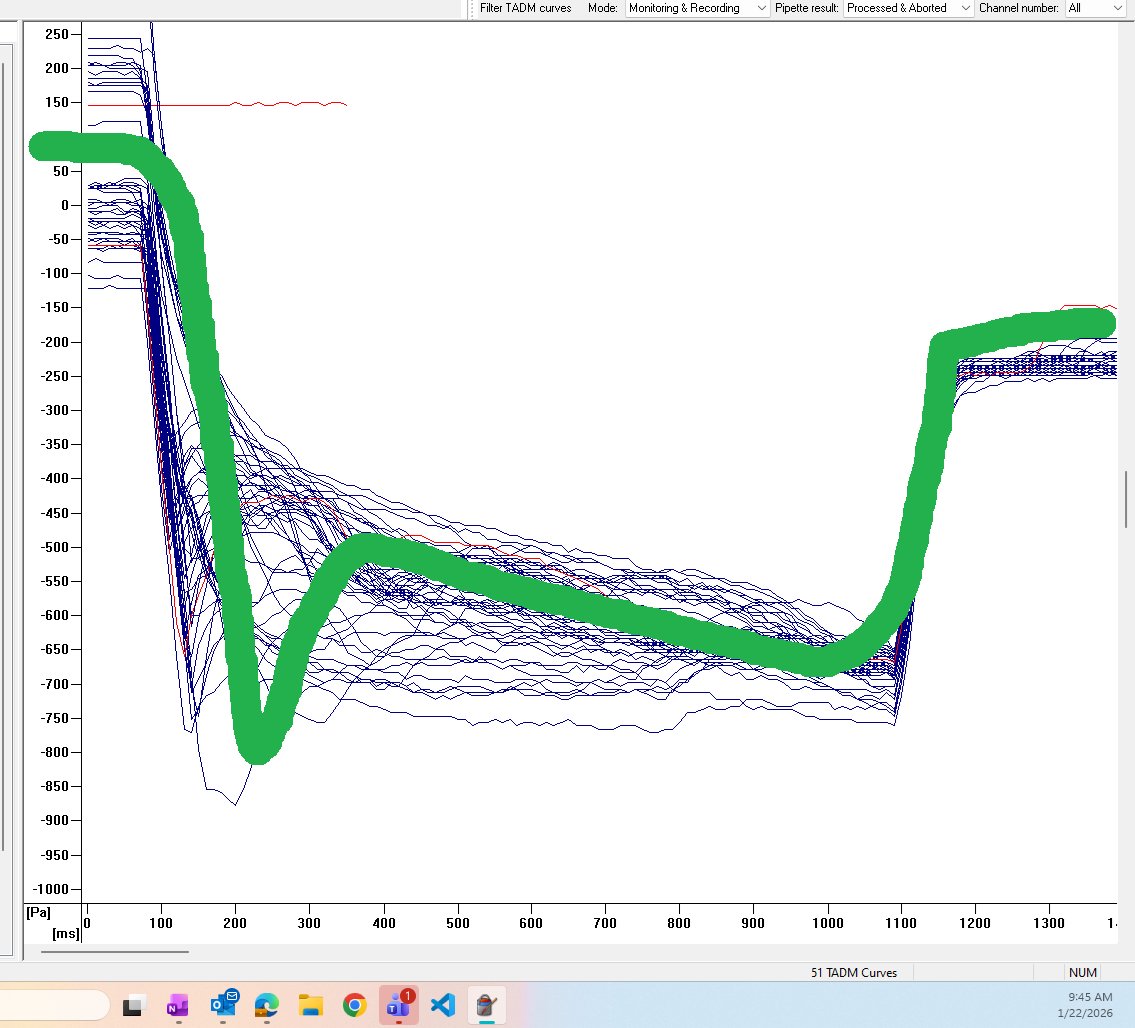Launch OneNote from the taskbar
1135x1028 pixels.
178,1005
